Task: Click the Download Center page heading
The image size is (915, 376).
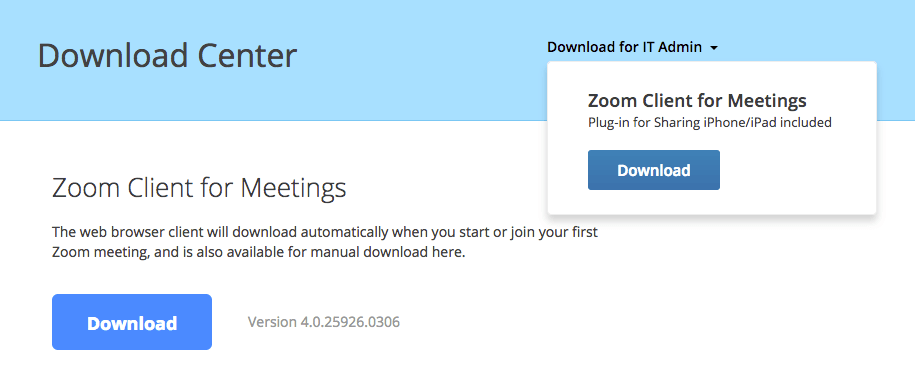Action: point(167,56)
